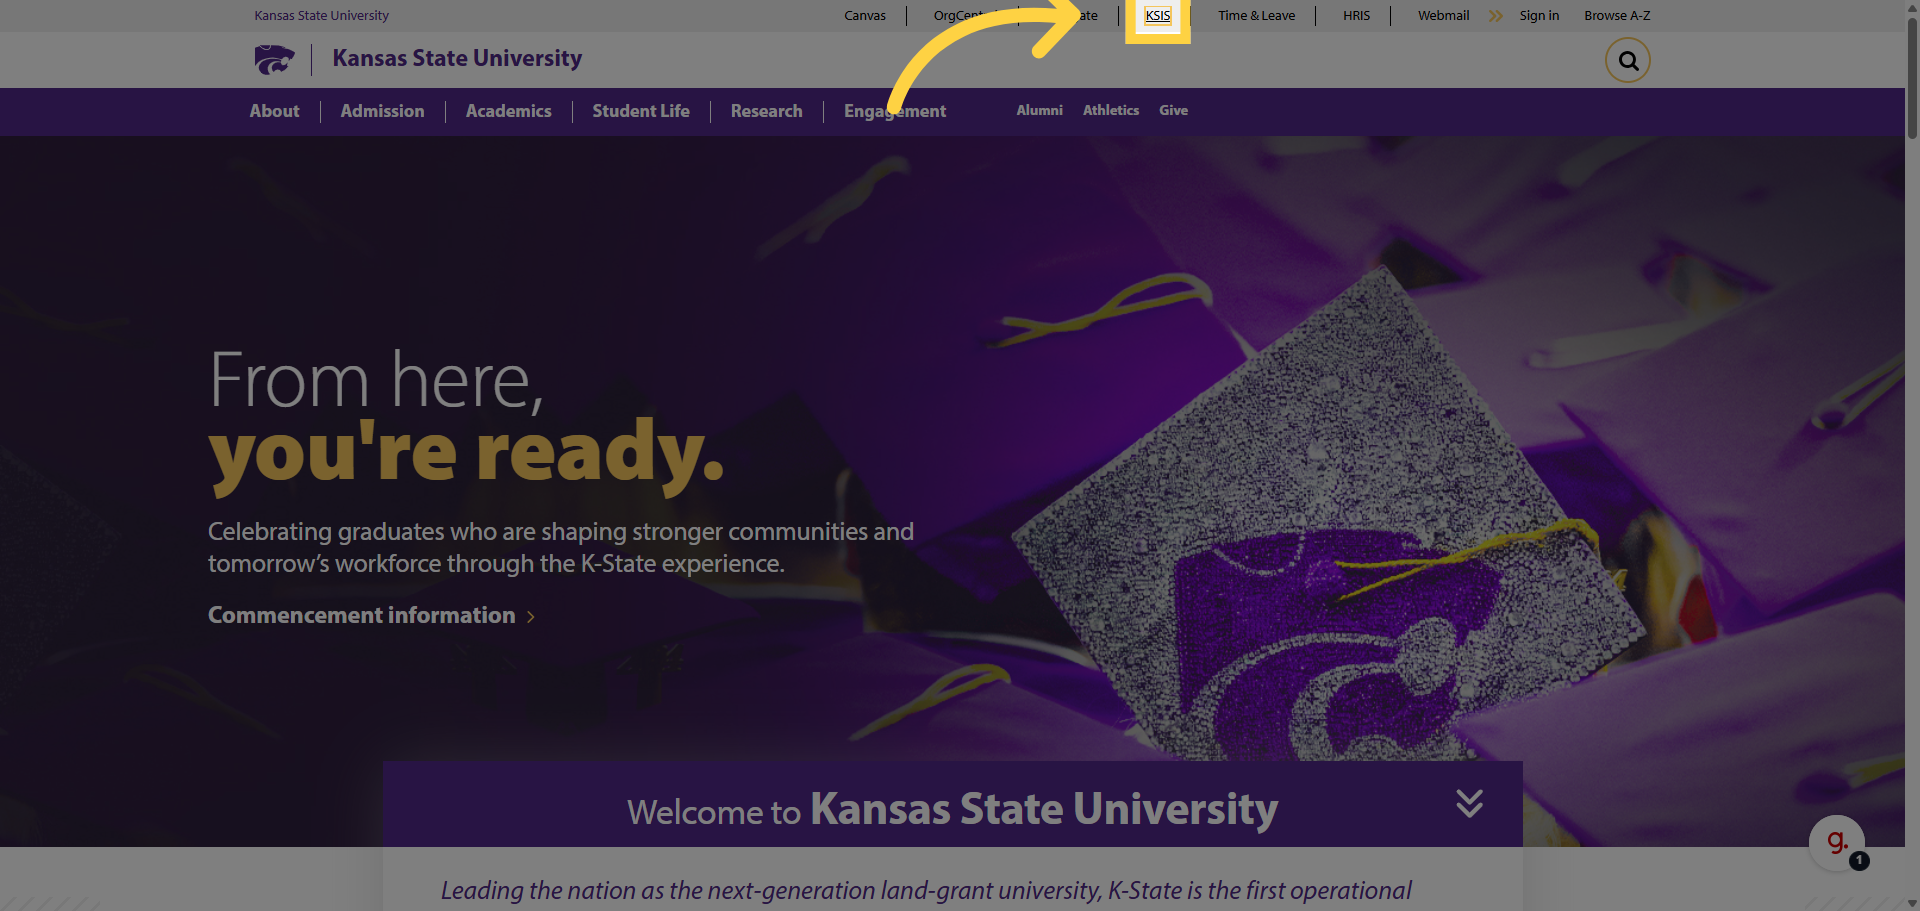Open the Browse A-Z link

pos(1617,15)
